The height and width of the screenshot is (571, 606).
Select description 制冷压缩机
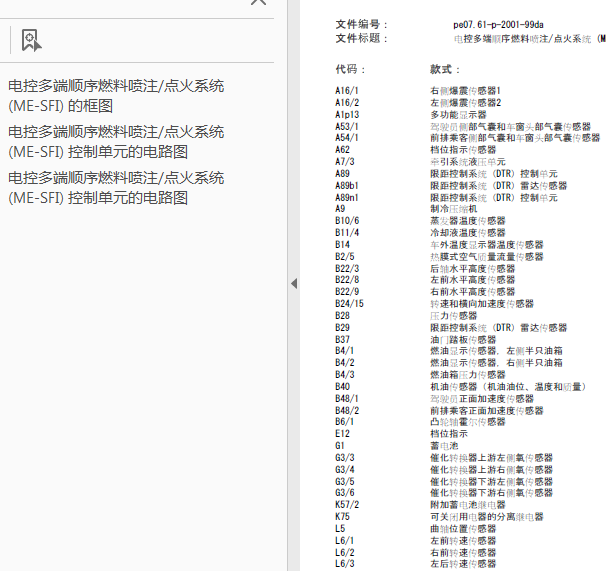click(454, 209)
